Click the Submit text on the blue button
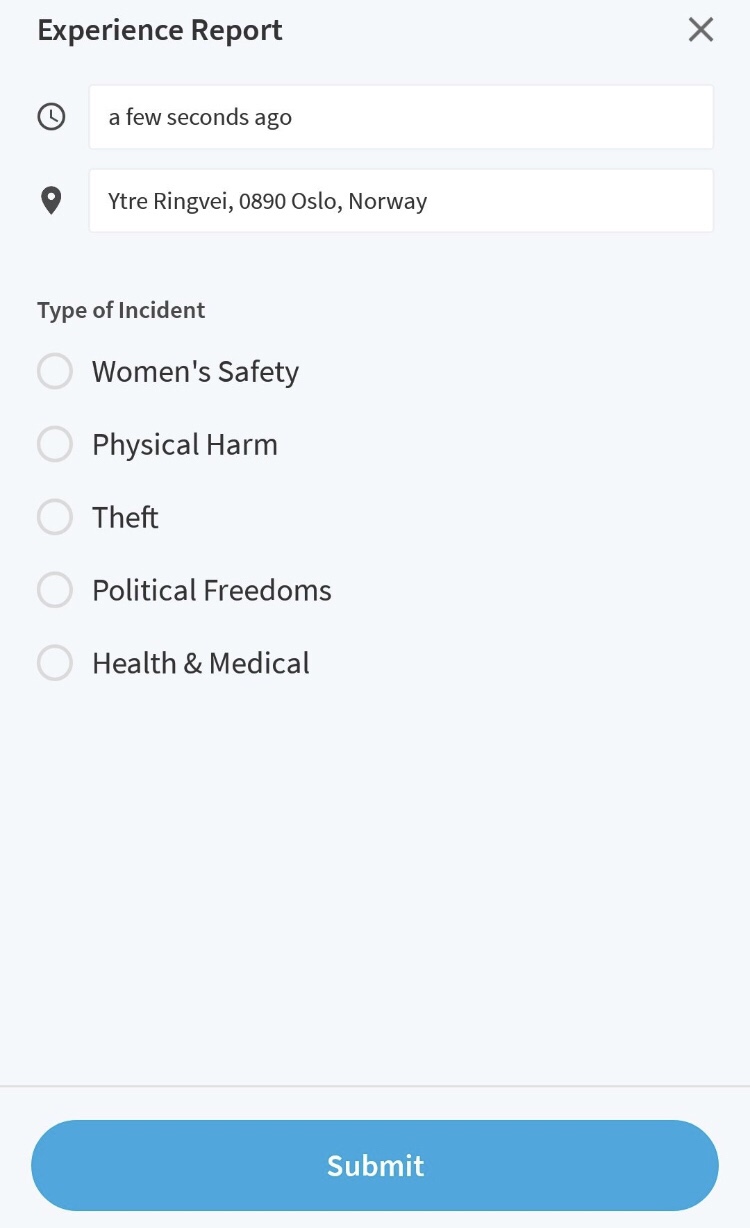 pyautogui.click(x=374, y=1165)
